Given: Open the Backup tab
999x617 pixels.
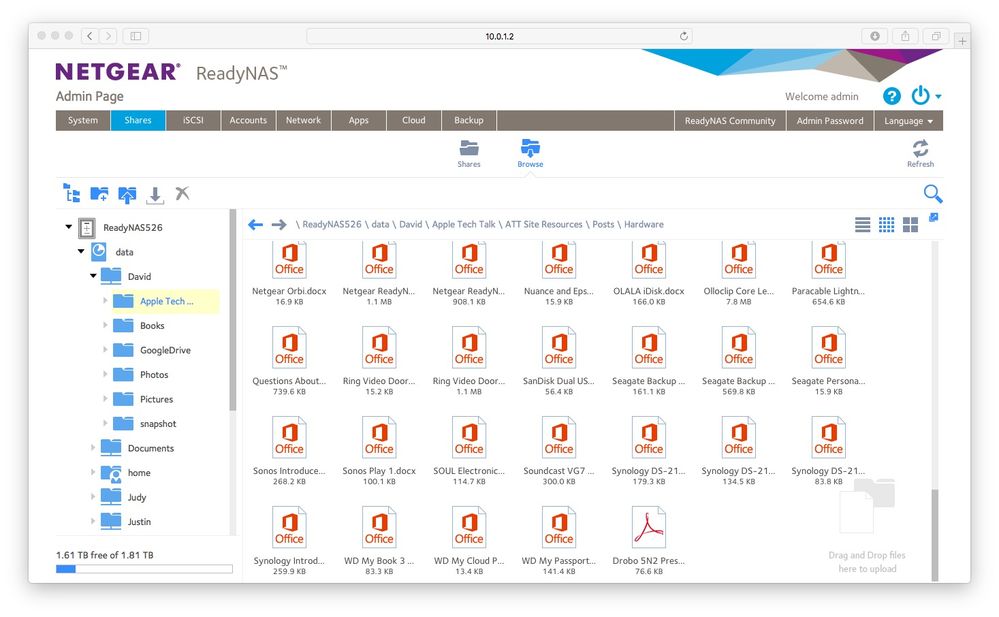Looking at the screenshot, I should [x=469, y=120].
